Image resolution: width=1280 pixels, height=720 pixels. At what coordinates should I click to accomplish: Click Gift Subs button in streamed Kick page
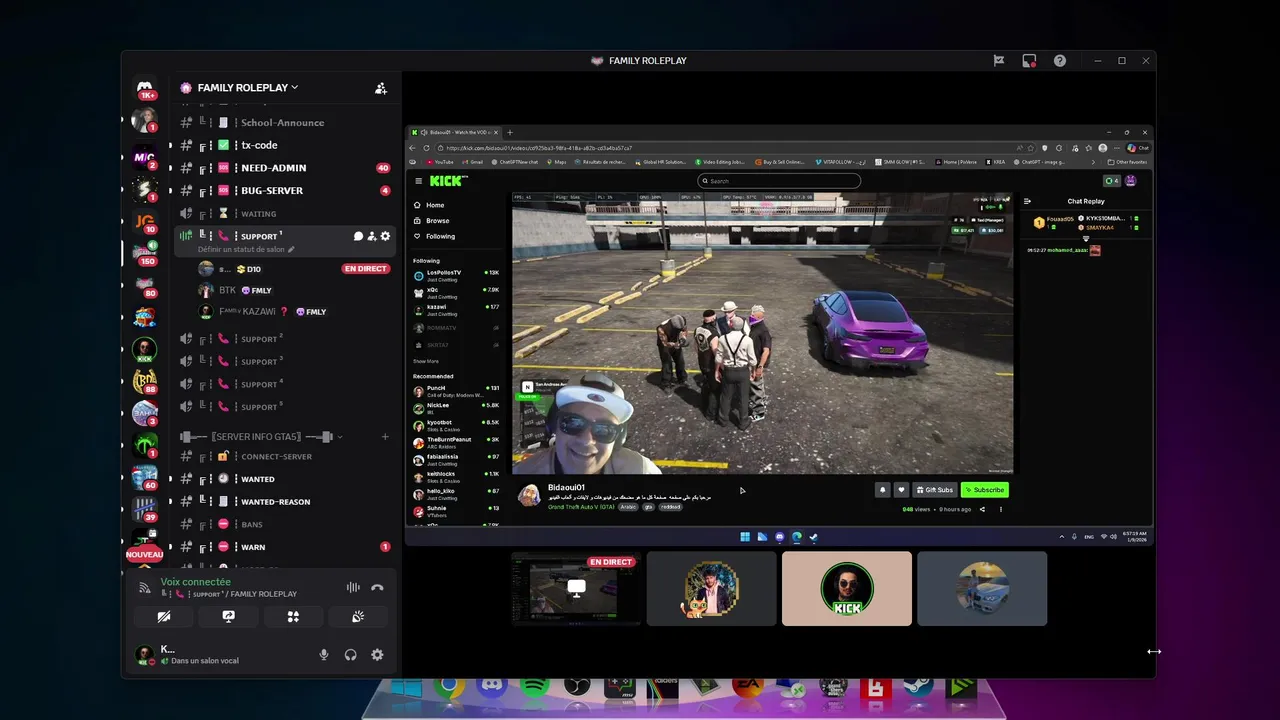point(935,490)
